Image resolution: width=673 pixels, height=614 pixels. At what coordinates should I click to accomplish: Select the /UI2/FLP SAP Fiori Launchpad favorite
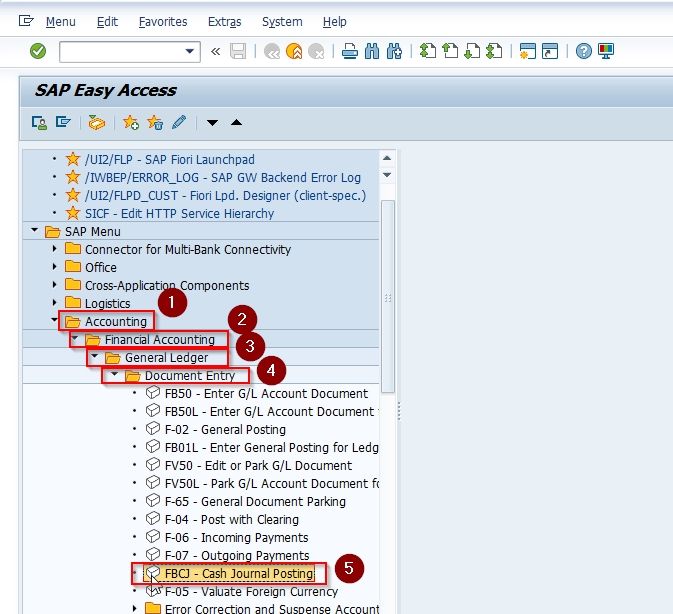pos(170,160)
